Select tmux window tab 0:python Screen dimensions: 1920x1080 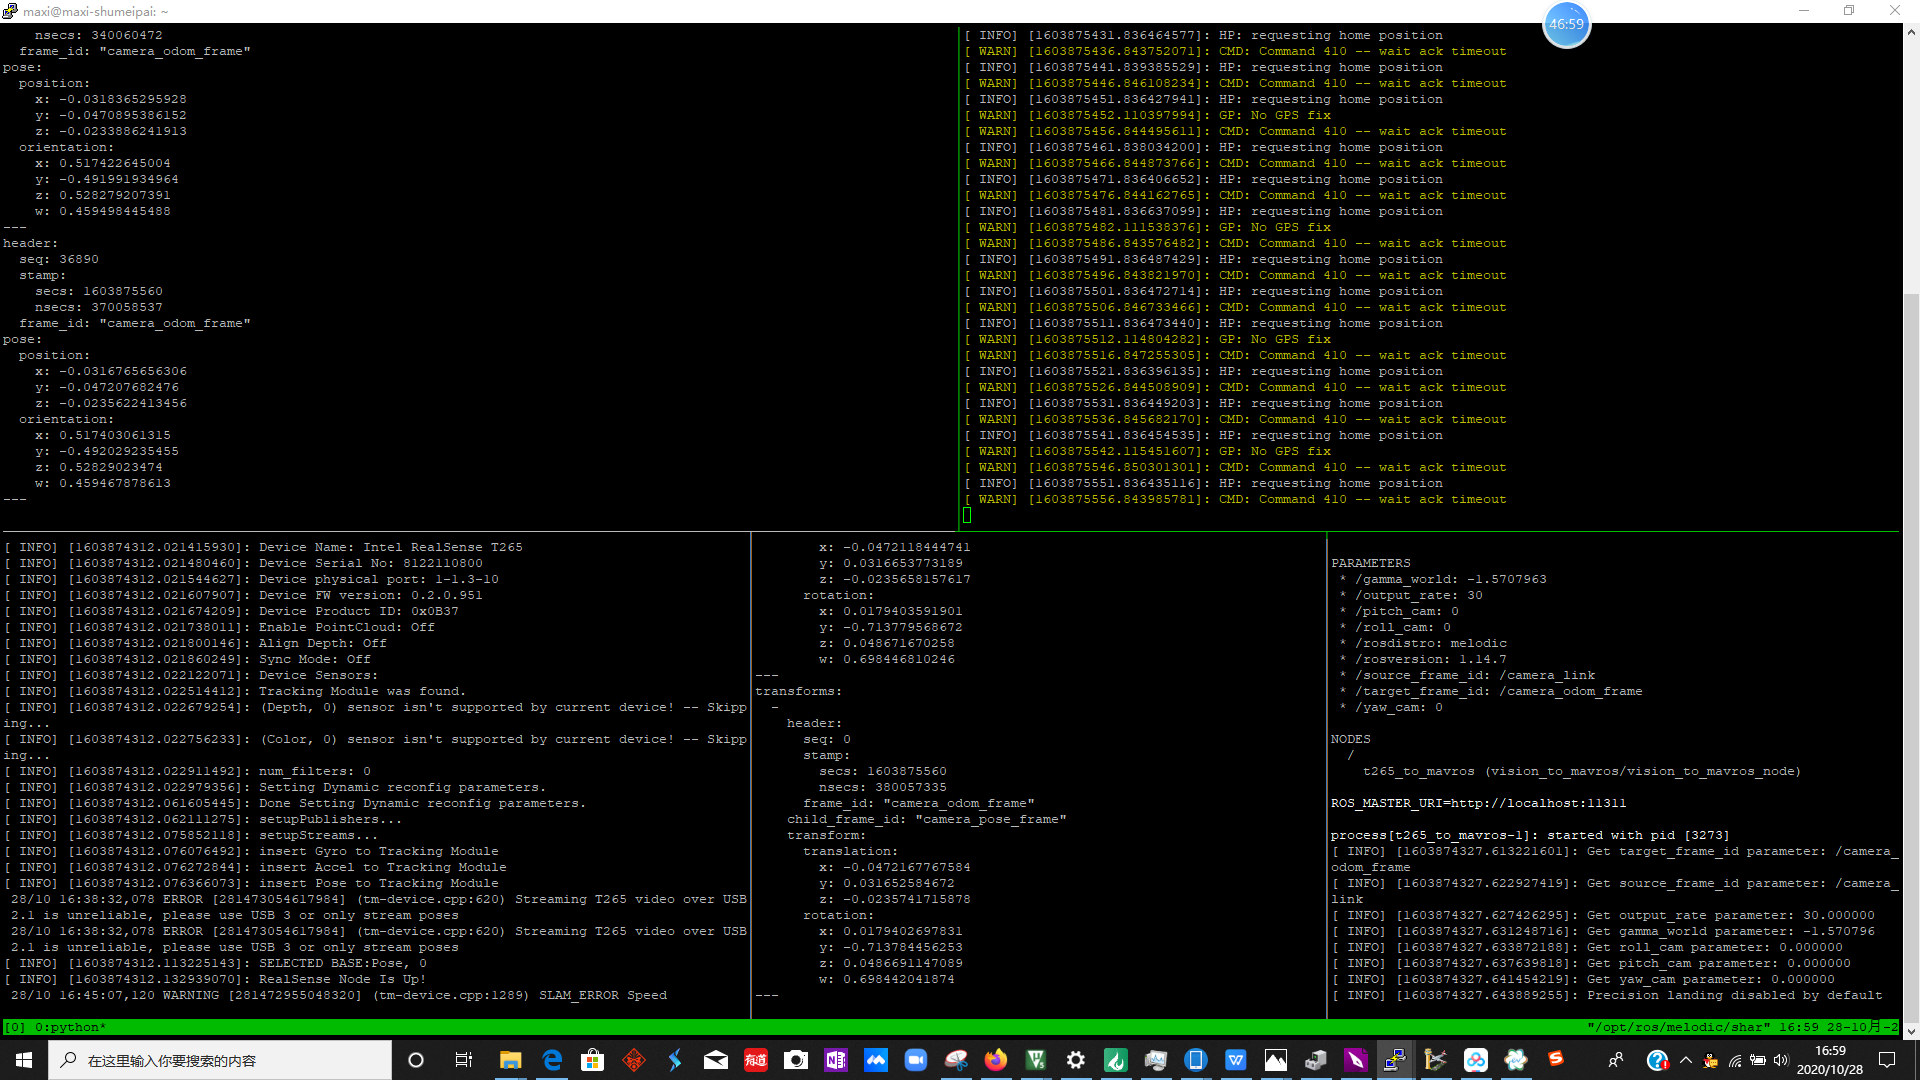point(70,1027)
